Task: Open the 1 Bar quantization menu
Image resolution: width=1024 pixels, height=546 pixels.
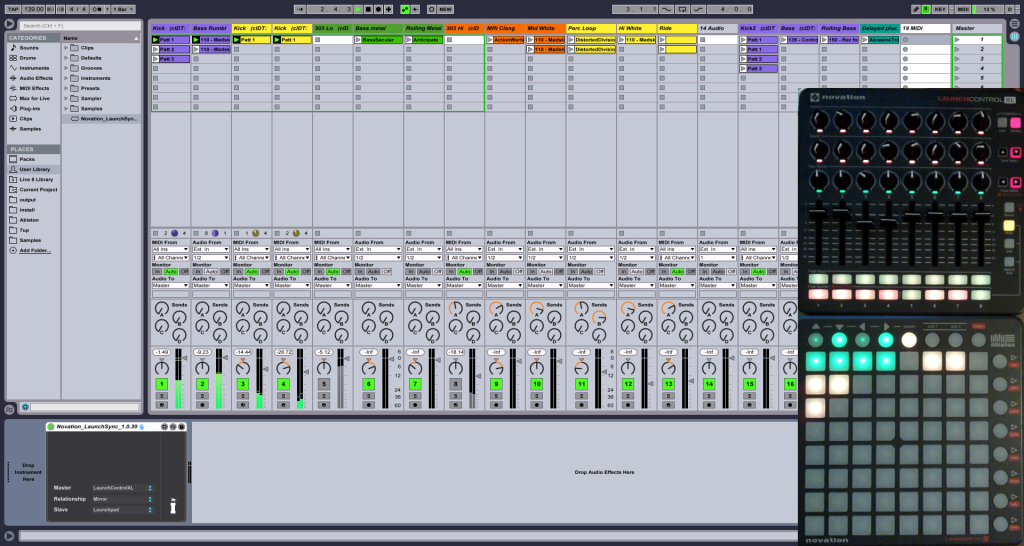Action: pos(124,8)
